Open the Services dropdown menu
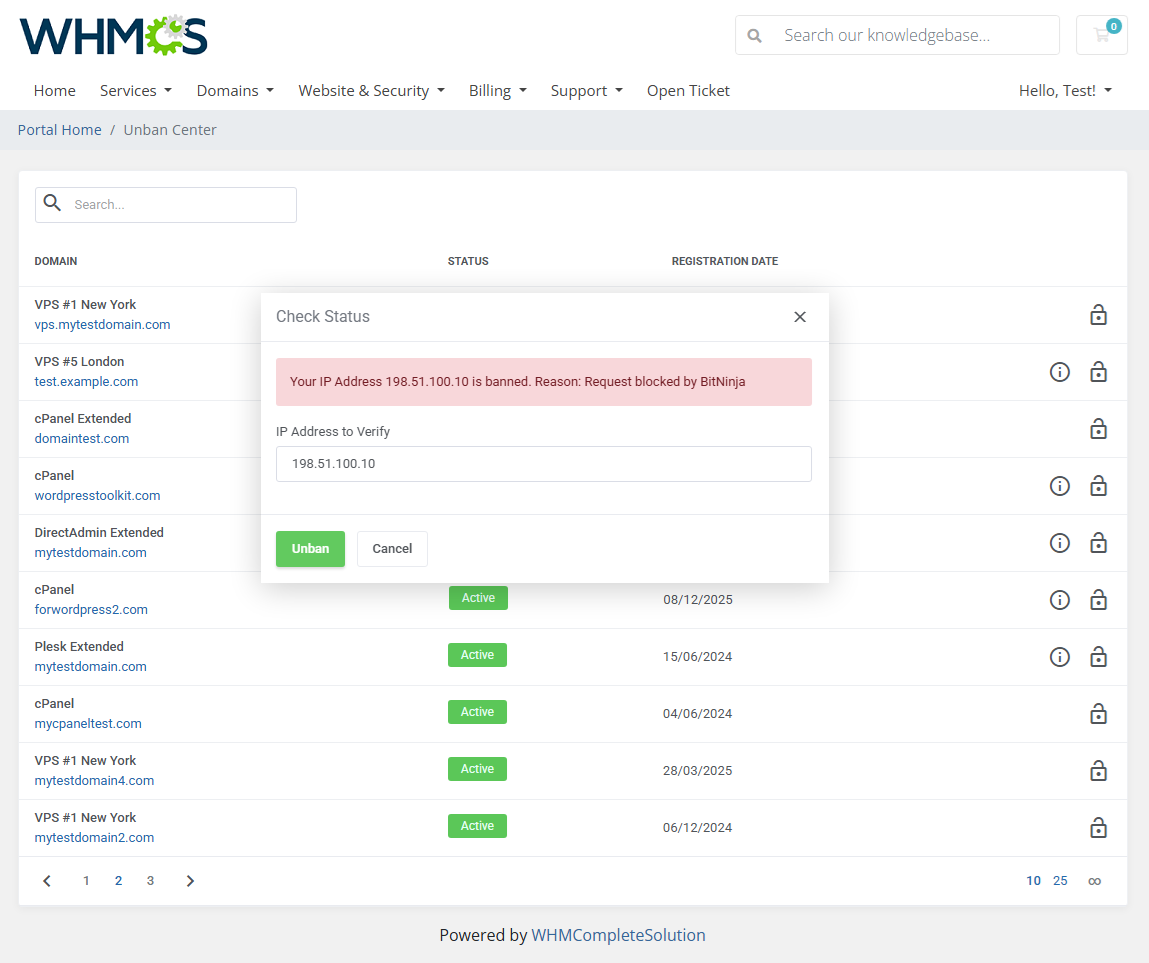This screenshot has height=963, width=1149. (136, 90)
